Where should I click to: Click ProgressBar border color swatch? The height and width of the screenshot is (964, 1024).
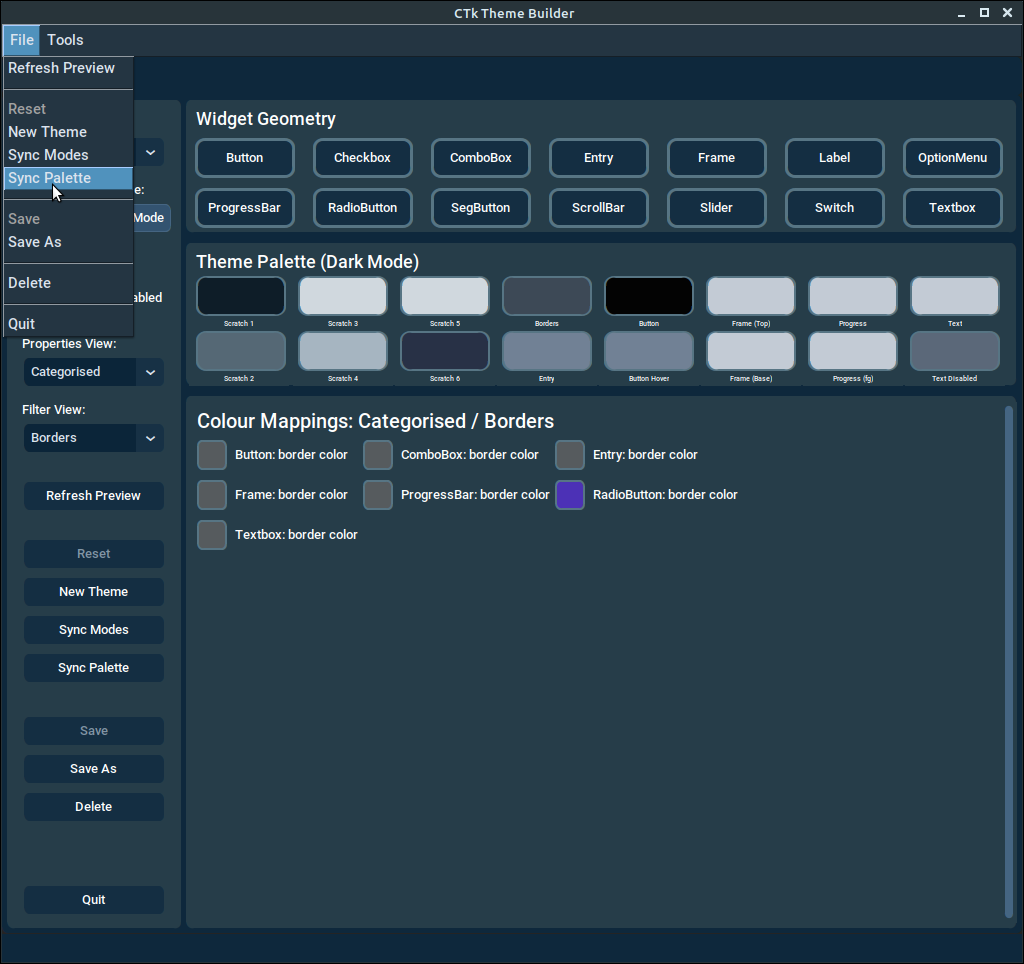click(377, 494)
